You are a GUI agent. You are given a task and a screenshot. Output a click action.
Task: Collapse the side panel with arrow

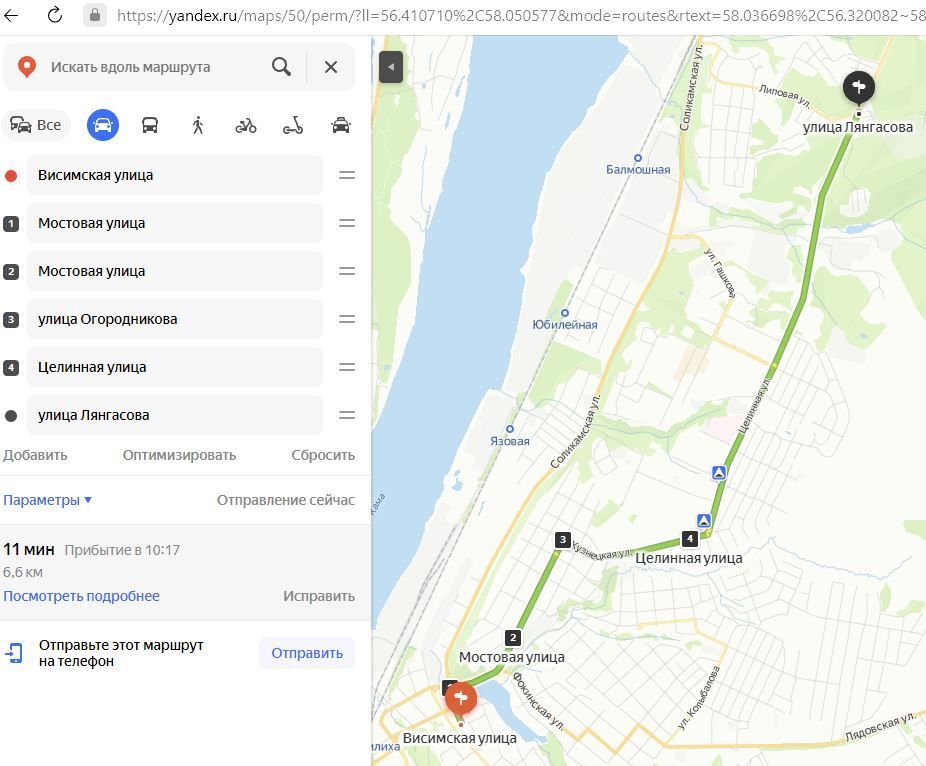click(391, 67)
